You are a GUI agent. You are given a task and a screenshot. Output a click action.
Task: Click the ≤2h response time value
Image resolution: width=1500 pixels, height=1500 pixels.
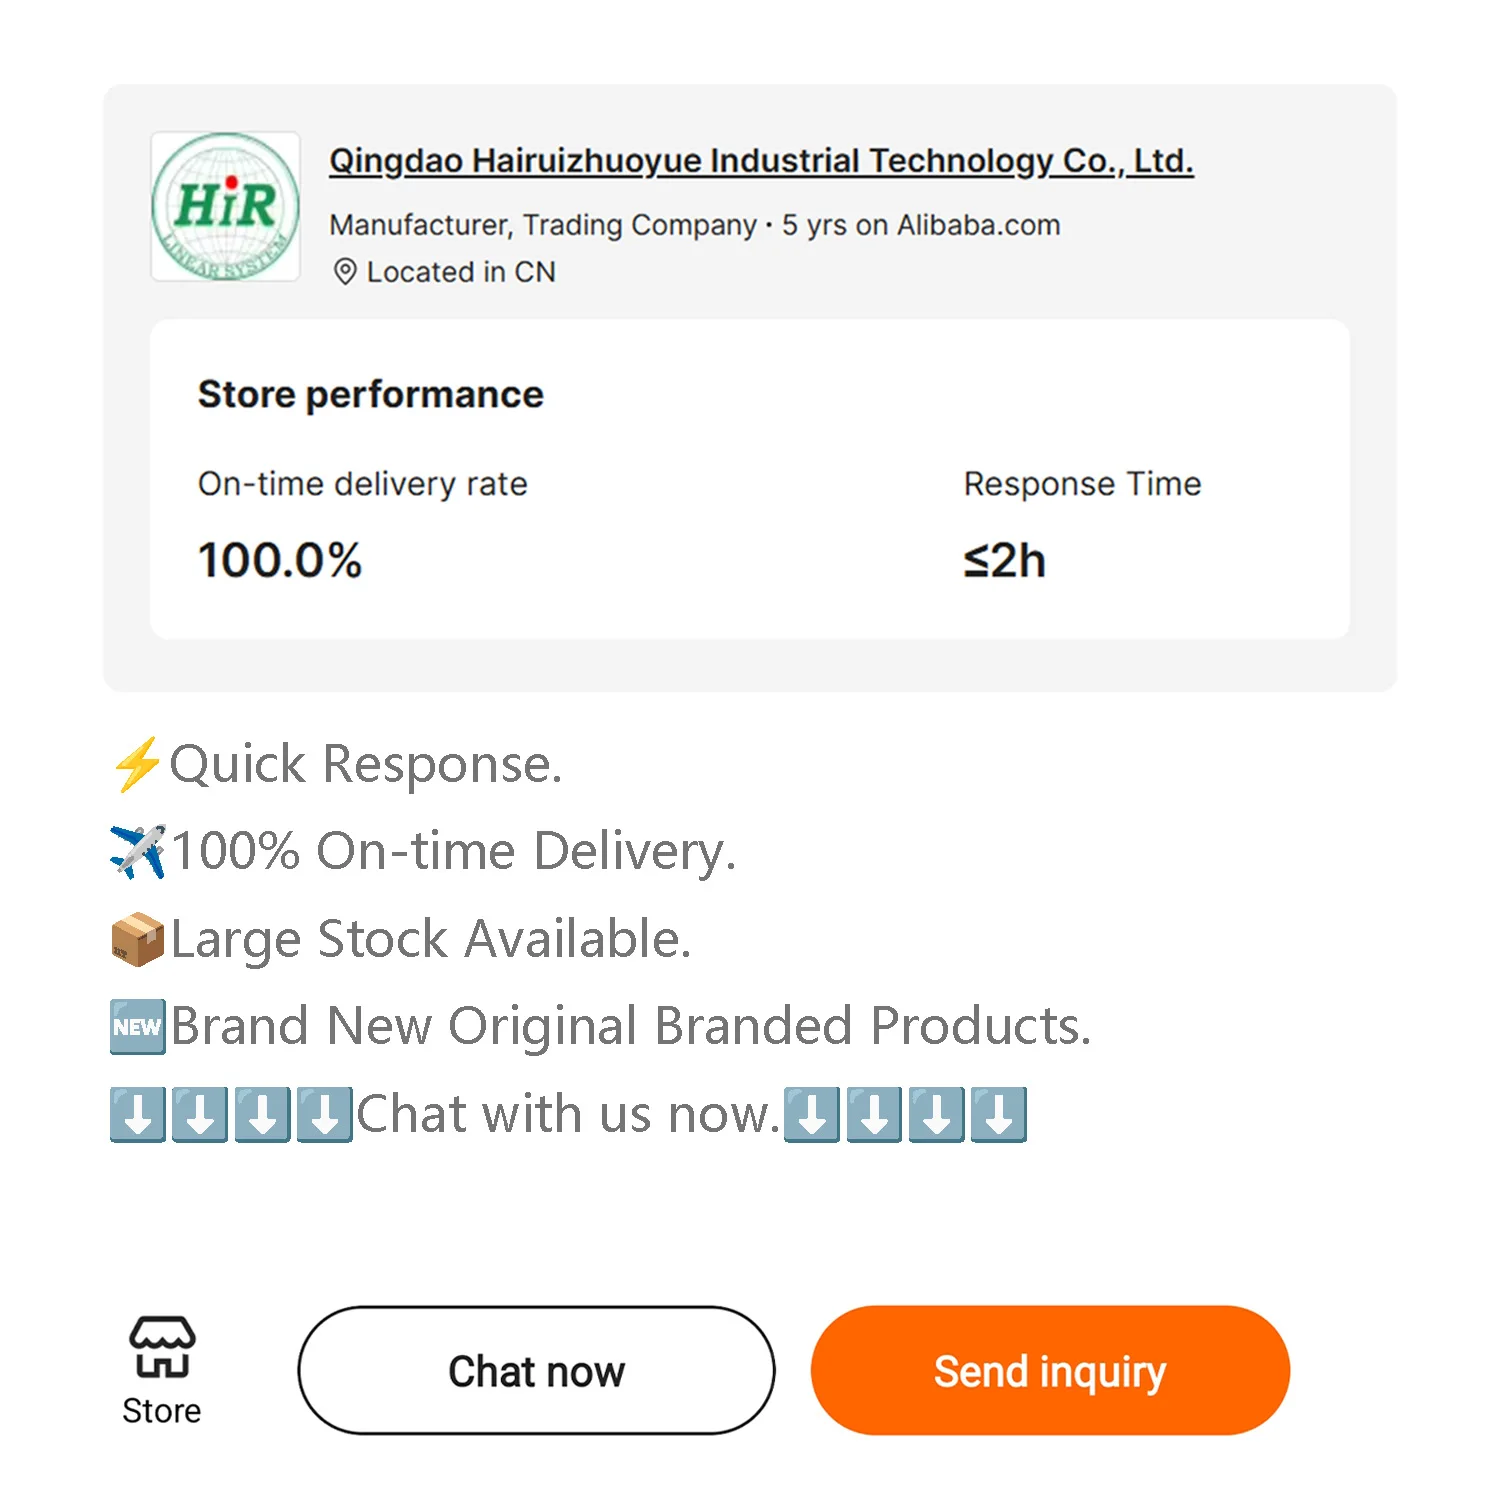[1004, 561]
